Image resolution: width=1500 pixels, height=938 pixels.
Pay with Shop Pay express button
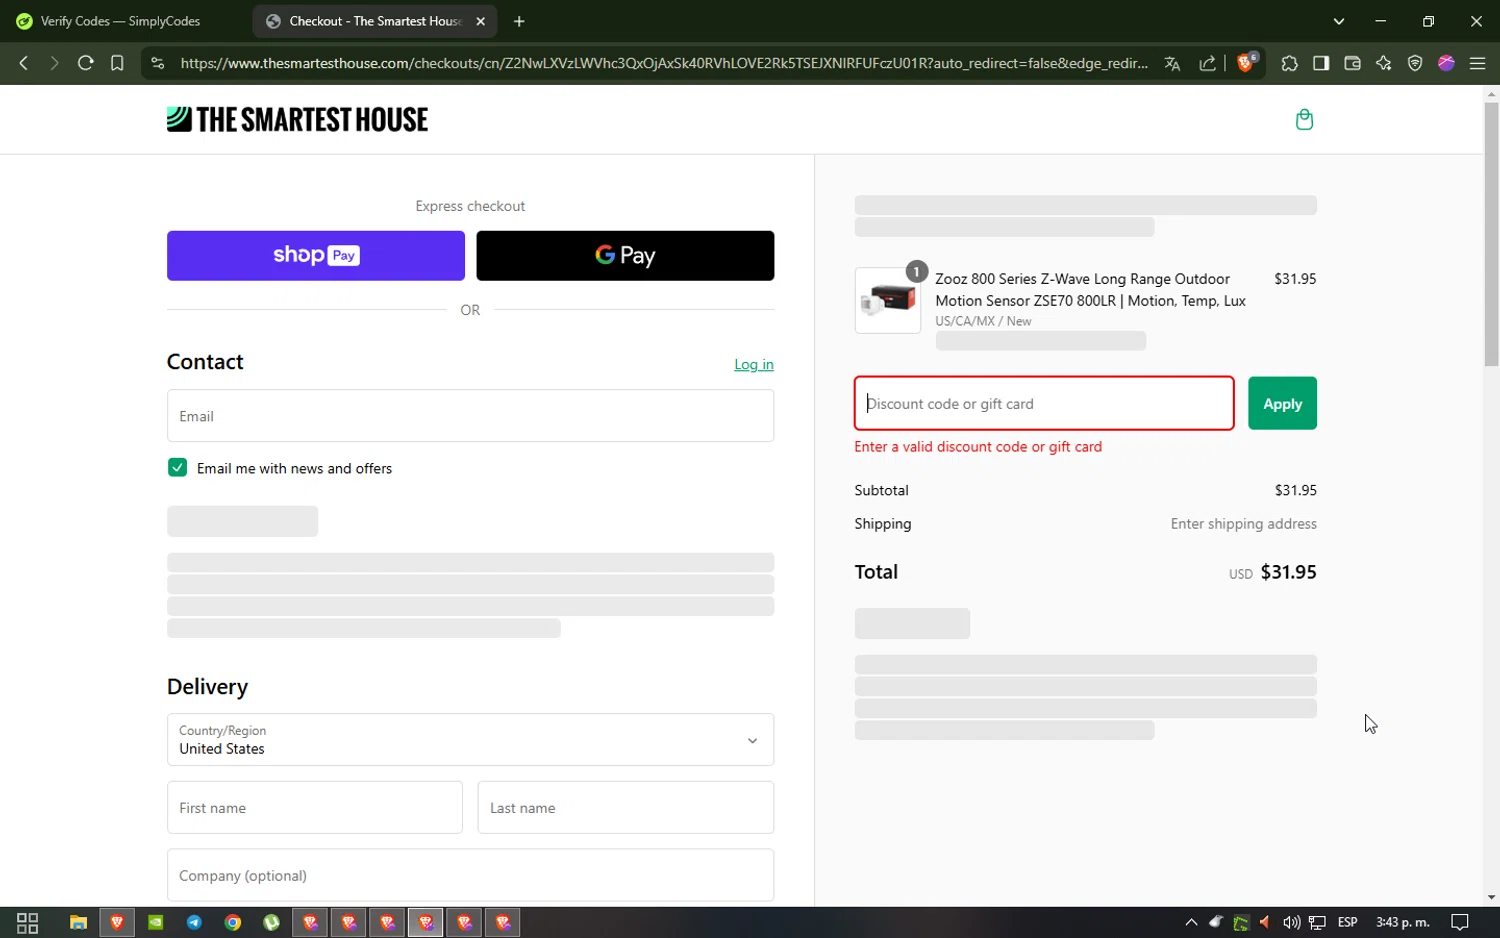pyautogui.click(x=316, y=256)
